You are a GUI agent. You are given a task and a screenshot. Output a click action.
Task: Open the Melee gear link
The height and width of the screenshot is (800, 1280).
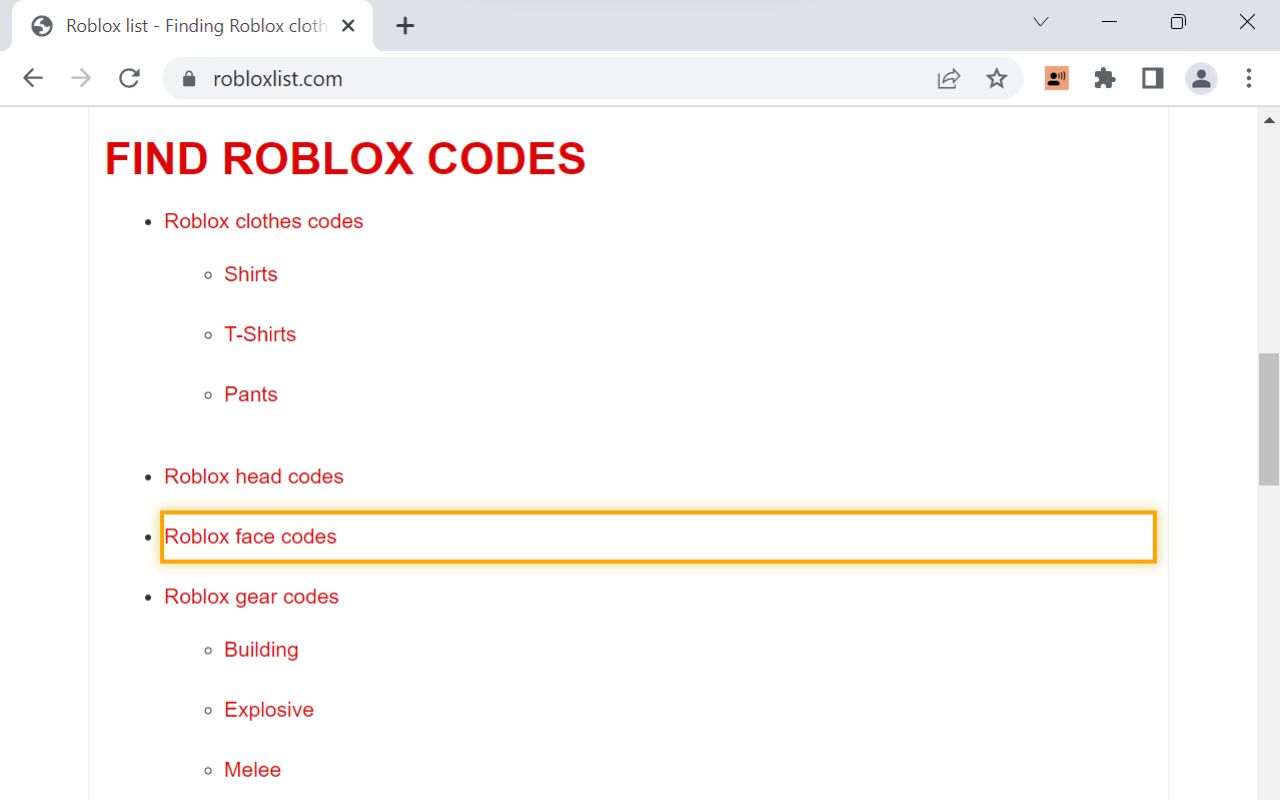click(x=253, y=769)
